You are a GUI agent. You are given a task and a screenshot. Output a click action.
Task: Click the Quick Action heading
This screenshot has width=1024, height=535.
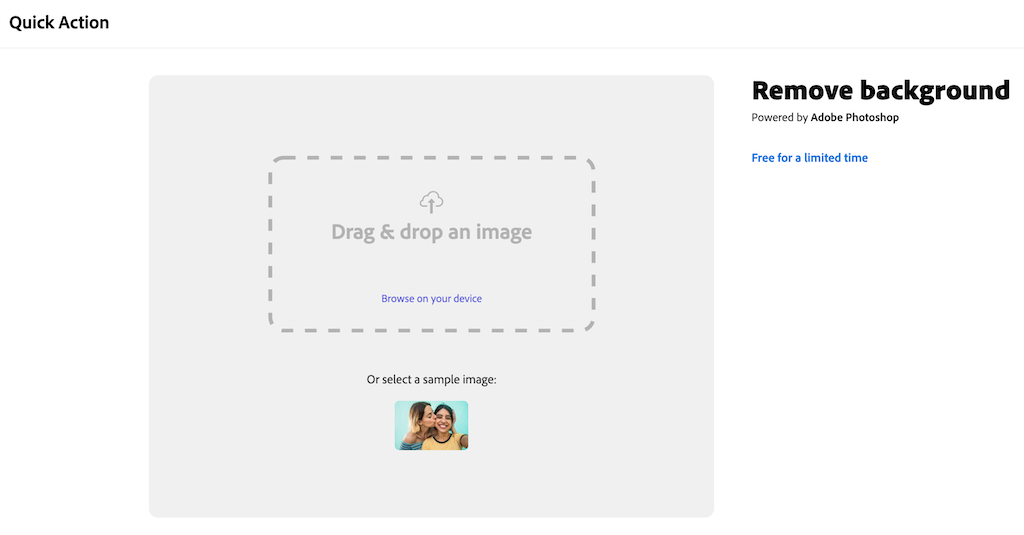click(59, 22)
